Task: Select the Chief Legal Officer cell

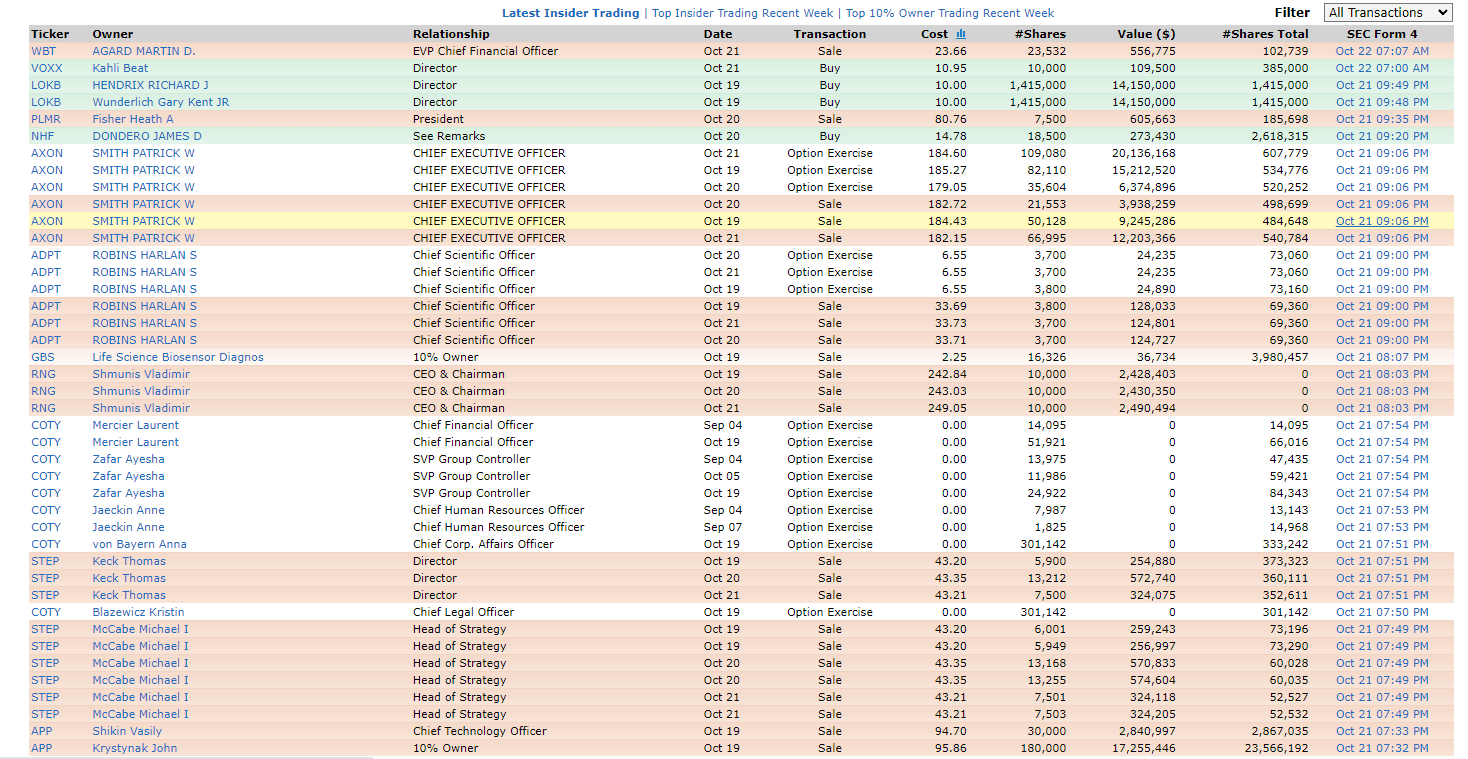Action: click(463, 612)
